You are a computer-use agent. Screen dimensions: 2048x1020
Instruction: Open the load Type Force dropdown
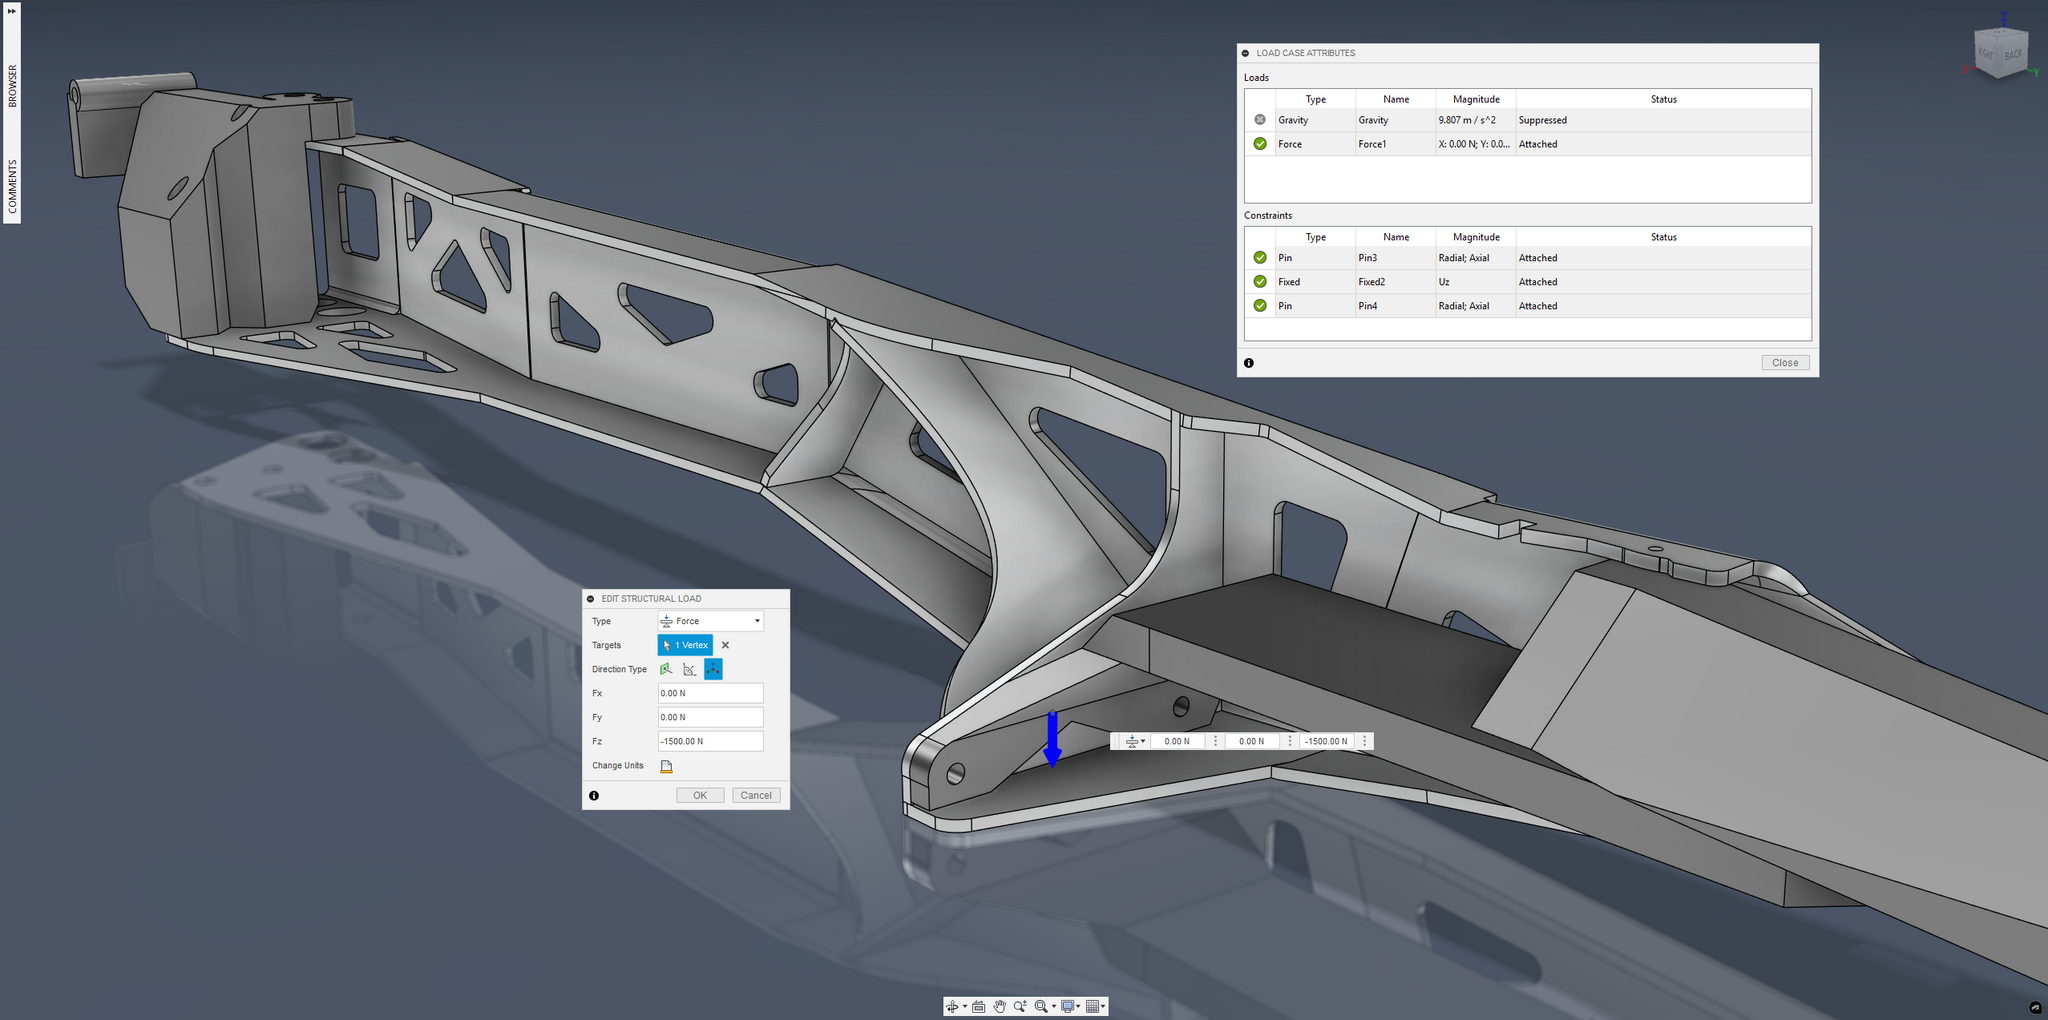tap(710, 621)
